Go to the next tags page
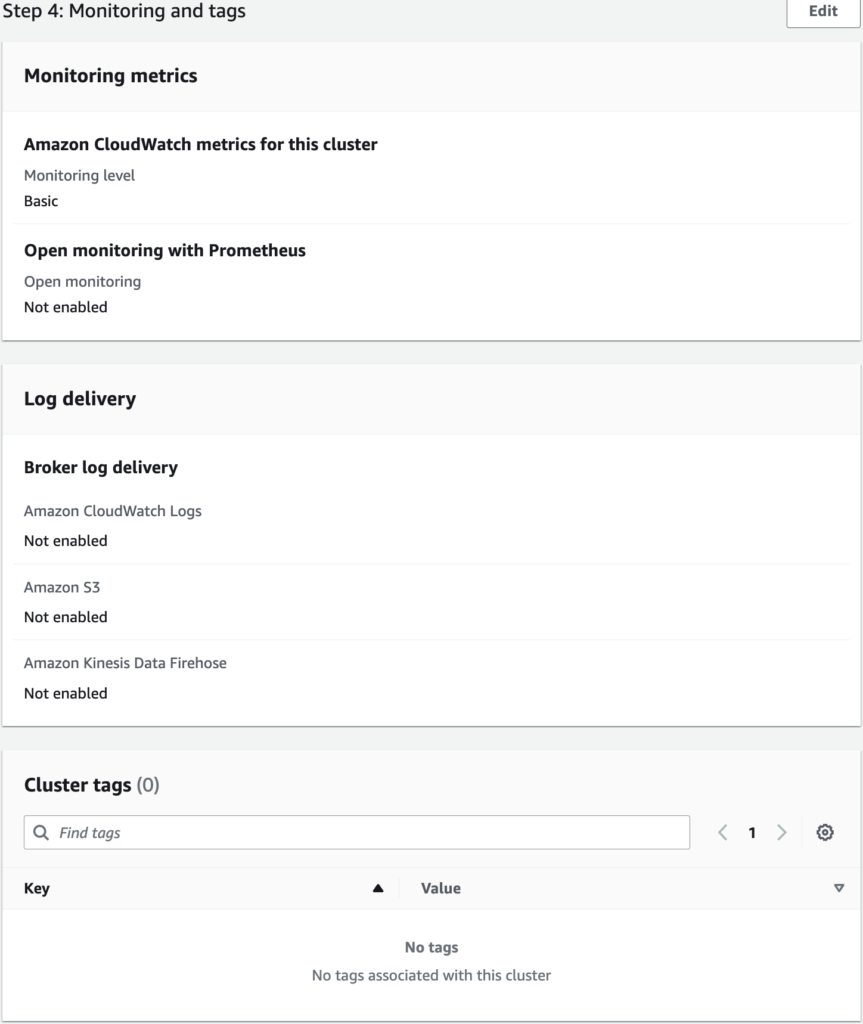Image resolution: width=863 pixels, height=1024 pixels. (782, 833)
